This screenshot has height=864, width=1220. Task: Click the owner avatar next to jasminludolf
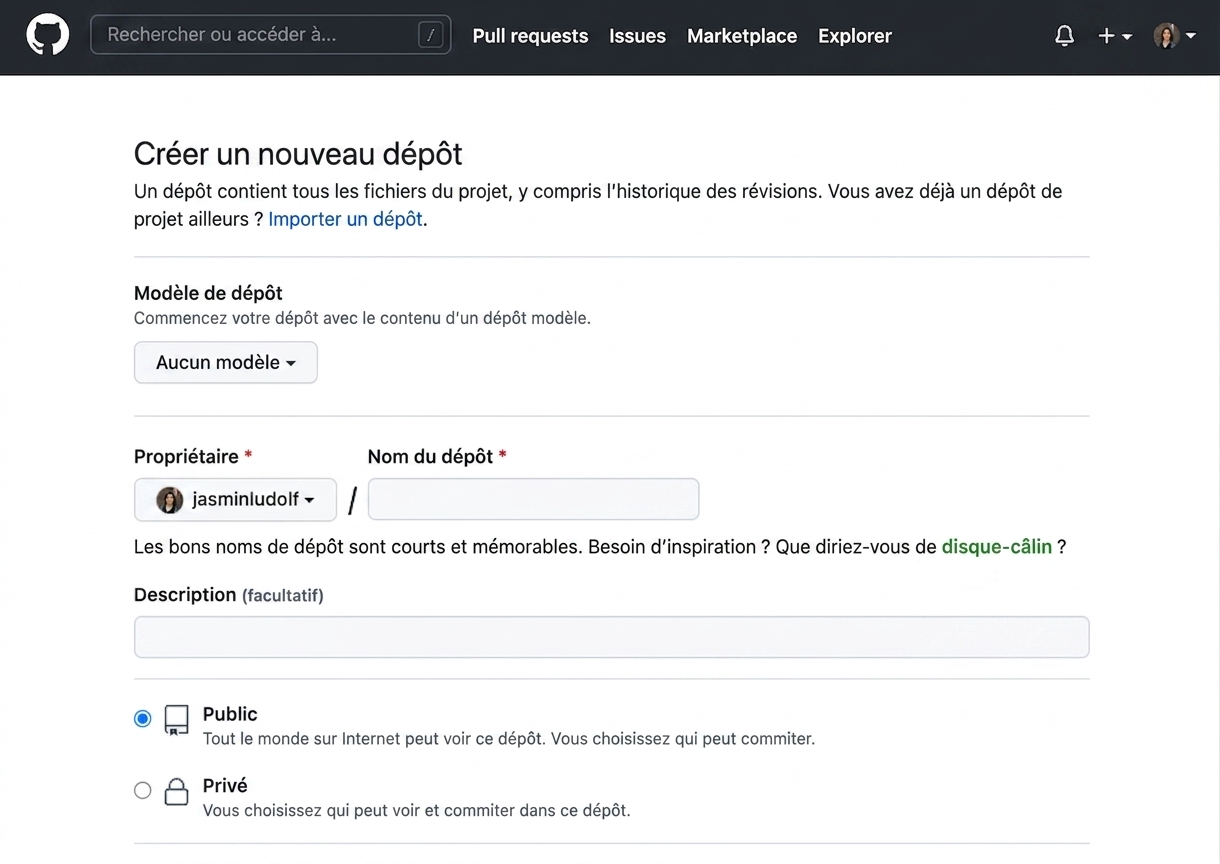[x=170, y=499]
